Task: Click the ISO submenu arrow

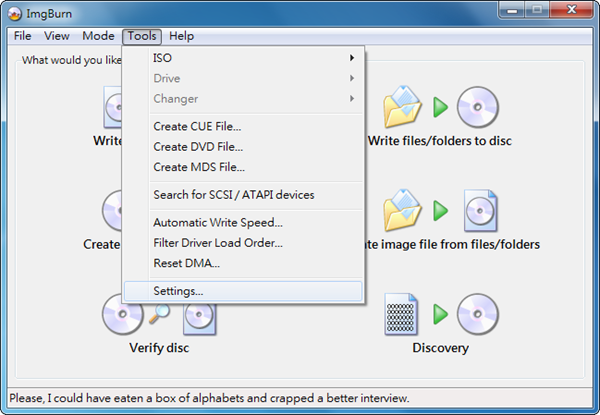Action: (x=352, y=58)
